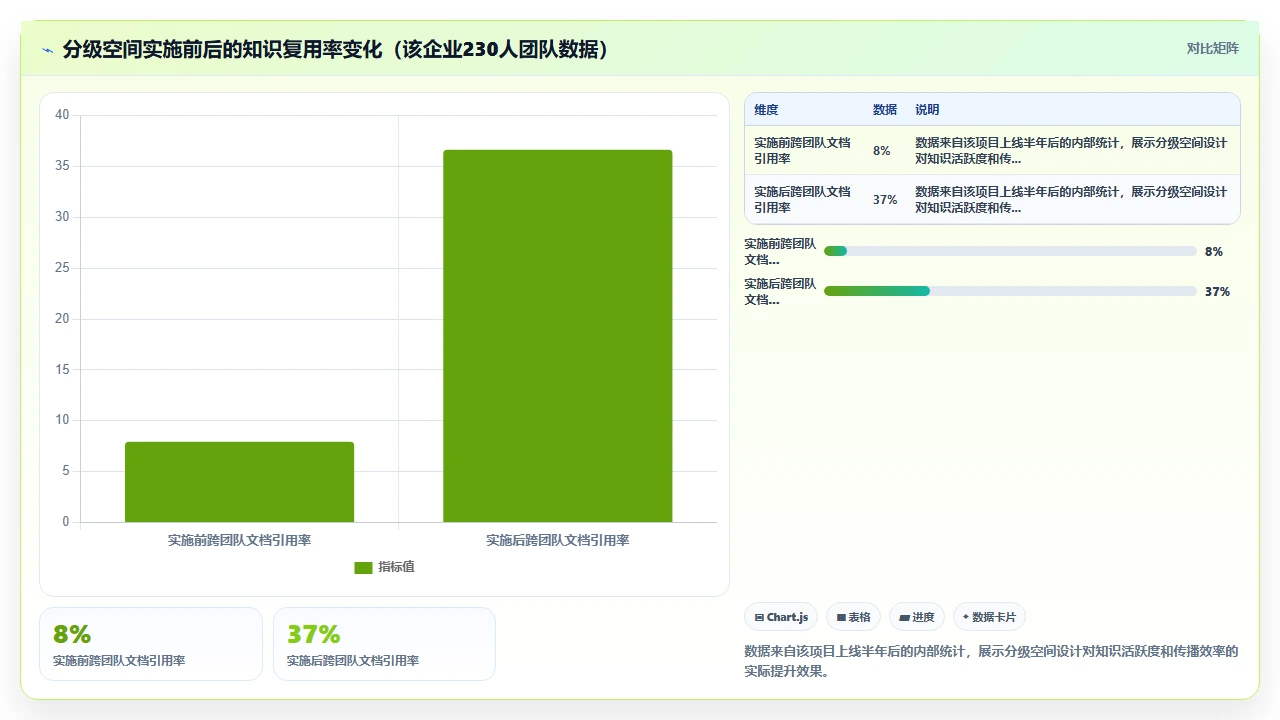1280x720 pixels.
Task: Click the 37% data card
Action: (x=384, y=644)
